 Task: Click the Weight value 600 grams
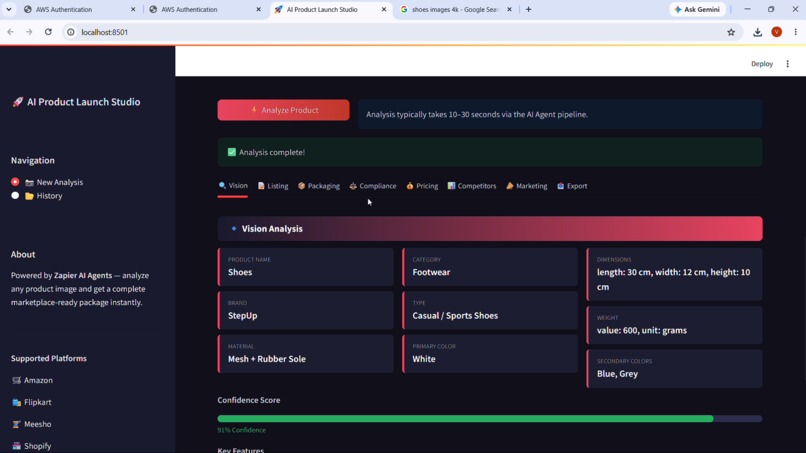642,330
